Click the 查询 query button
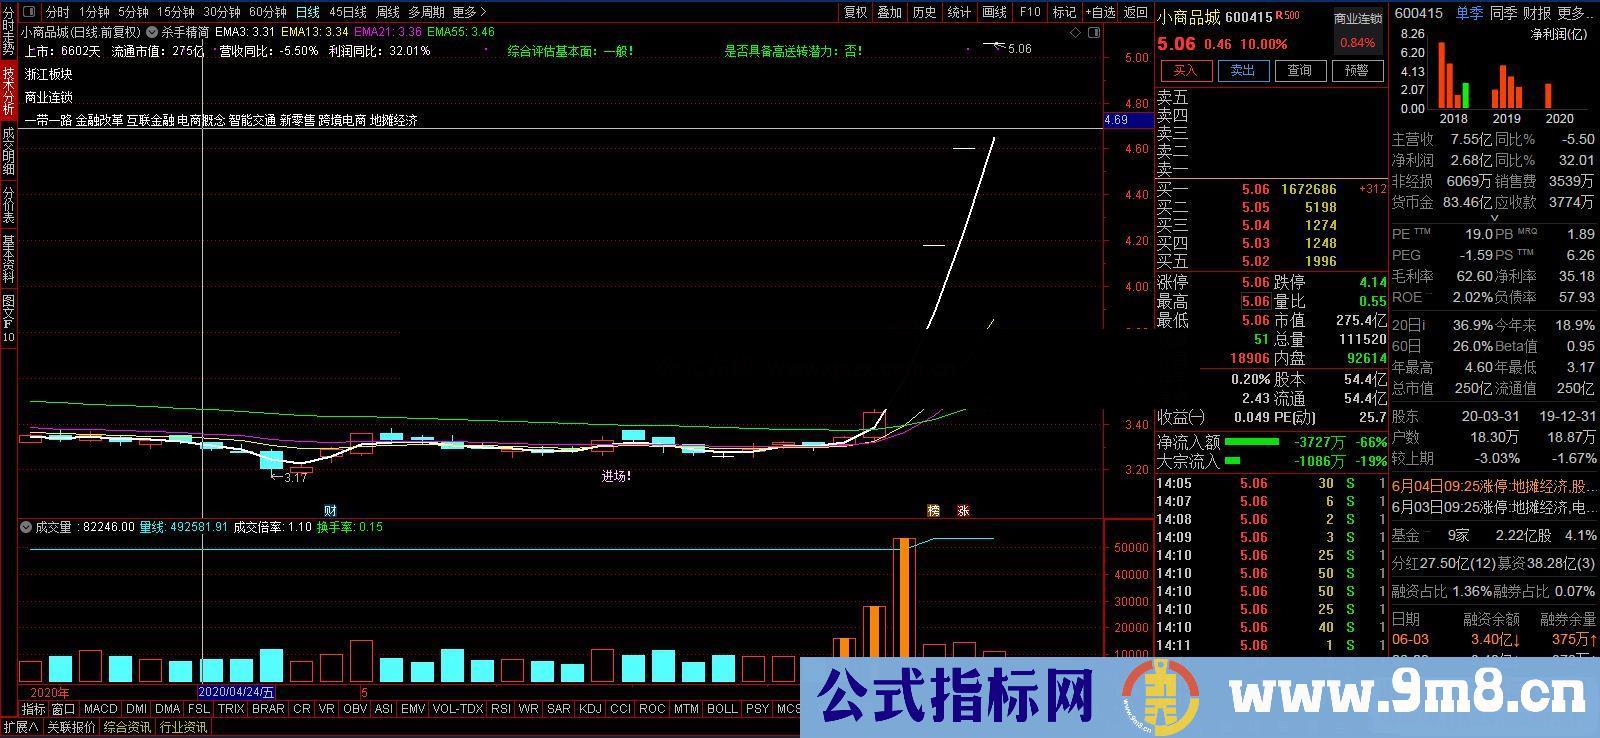Viewport: 1600px width, 738px height. (1300, 70)
